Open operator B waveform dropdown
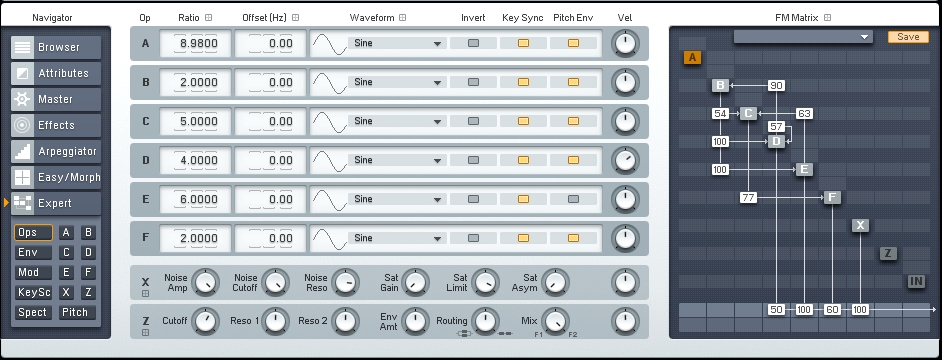Screen dimensions: 942x360 (x=397, y=82)
